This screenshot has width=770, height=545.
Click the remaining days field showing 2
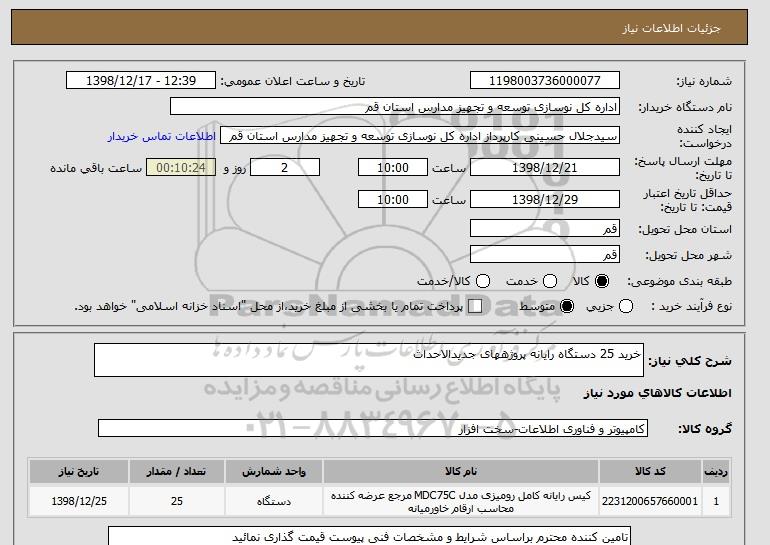[285, 167]
